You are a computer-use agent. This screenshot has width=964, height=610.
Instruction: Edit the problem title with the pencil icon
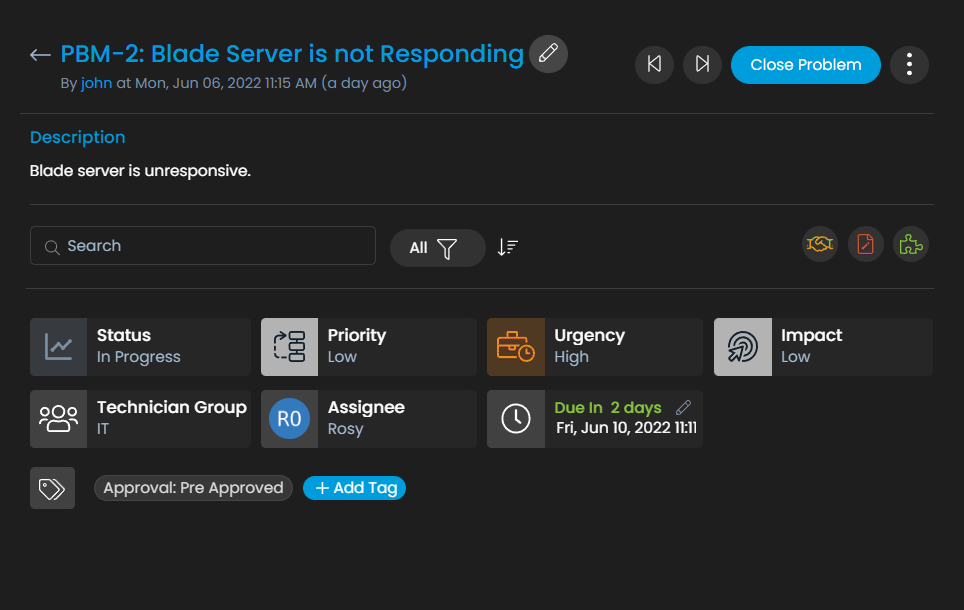548,53
